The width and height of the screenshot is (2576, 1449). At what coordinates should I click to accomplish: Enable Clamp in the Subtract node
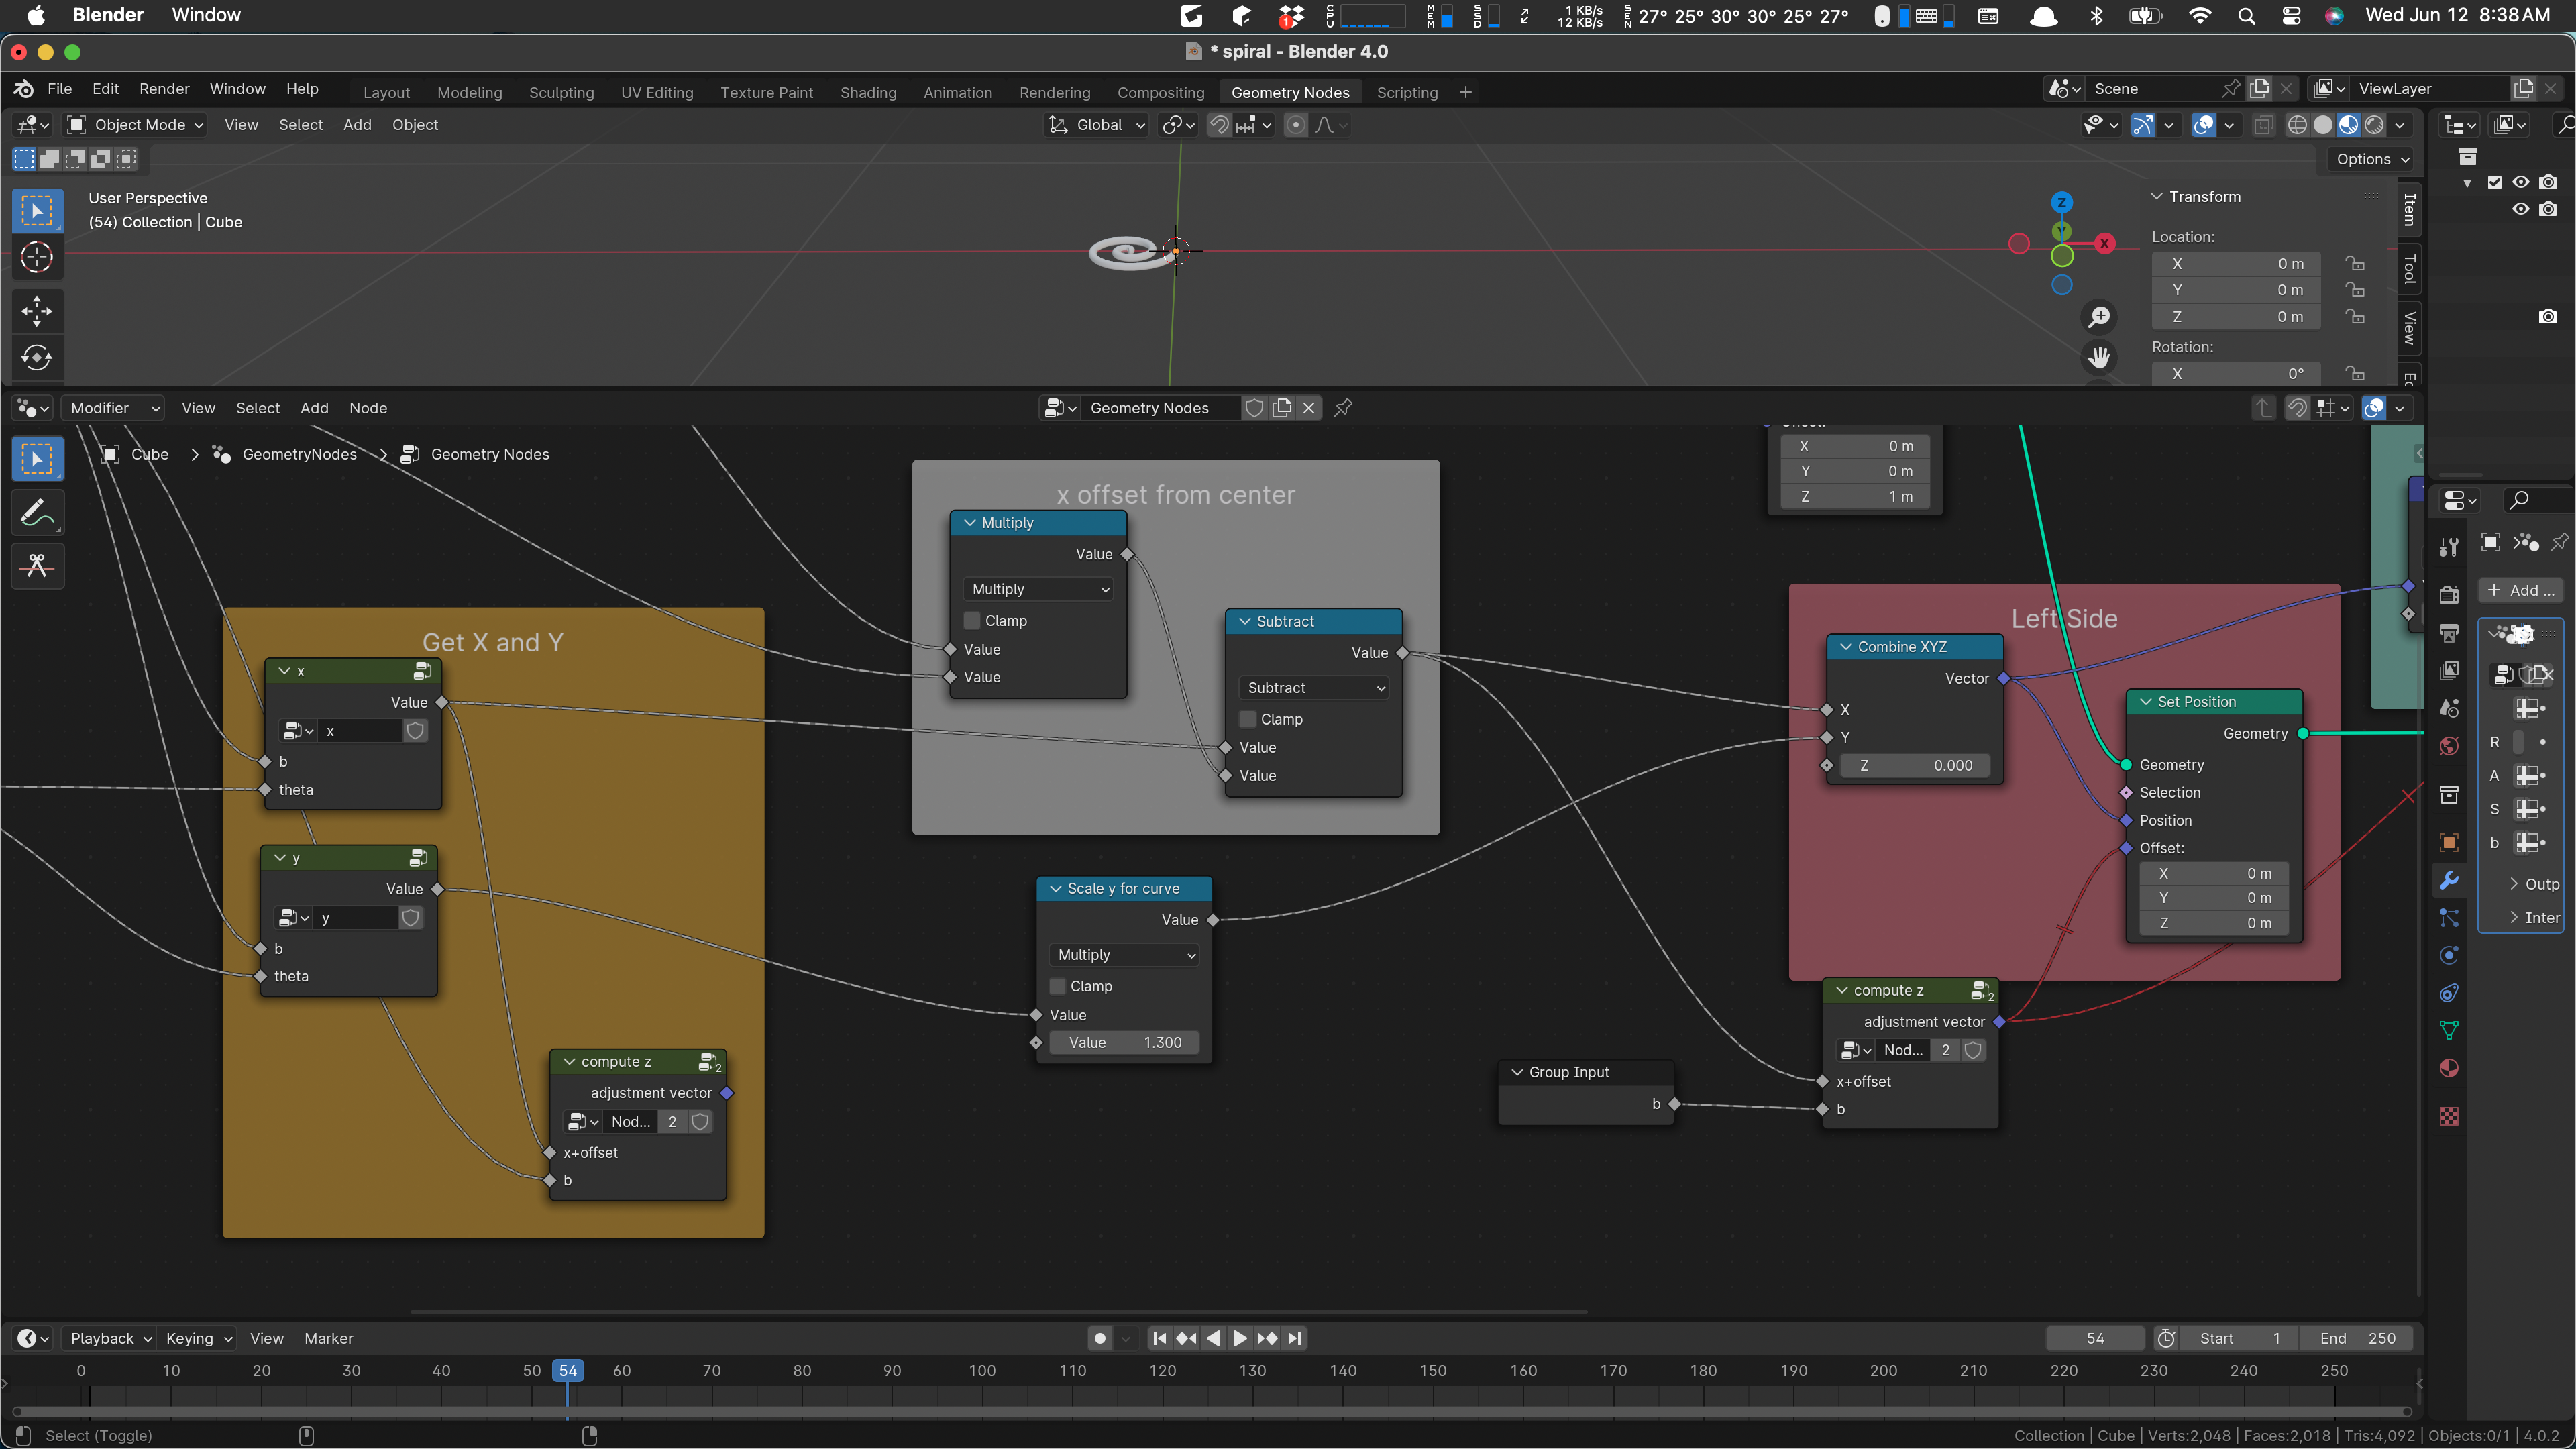point(1247,719)
